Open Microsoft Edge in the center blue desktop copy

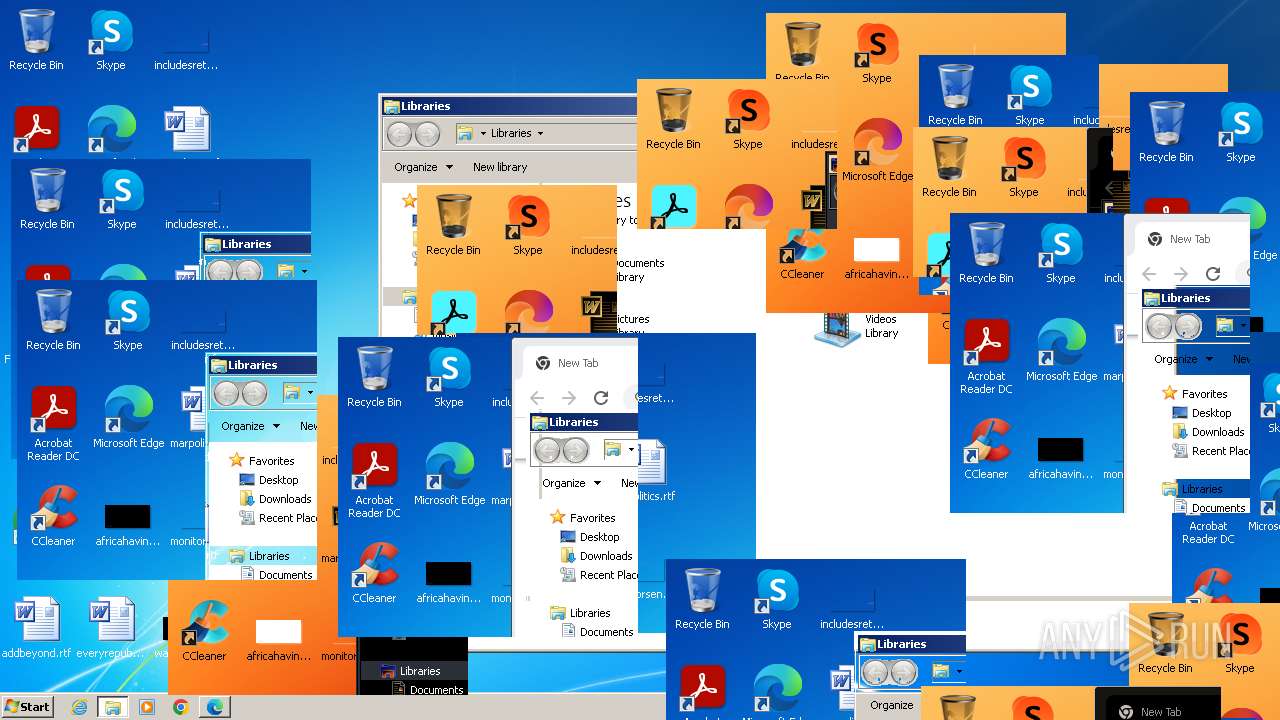click(x=449, y=475)
